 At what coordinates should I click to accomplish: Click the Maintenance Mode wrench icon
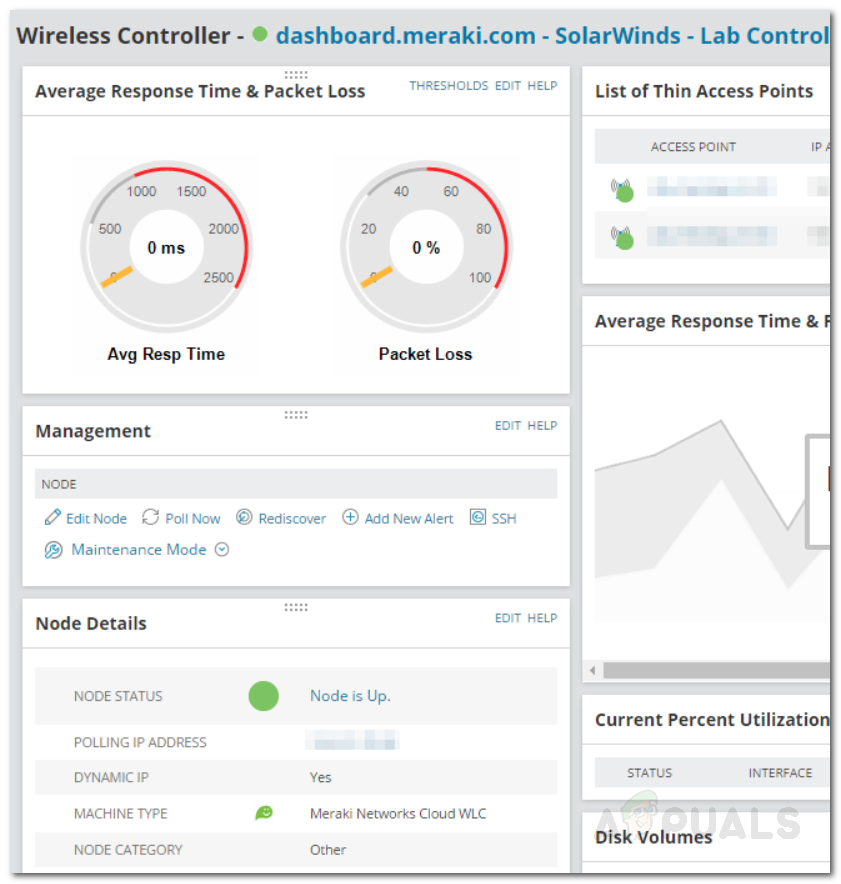coord(53,550)
